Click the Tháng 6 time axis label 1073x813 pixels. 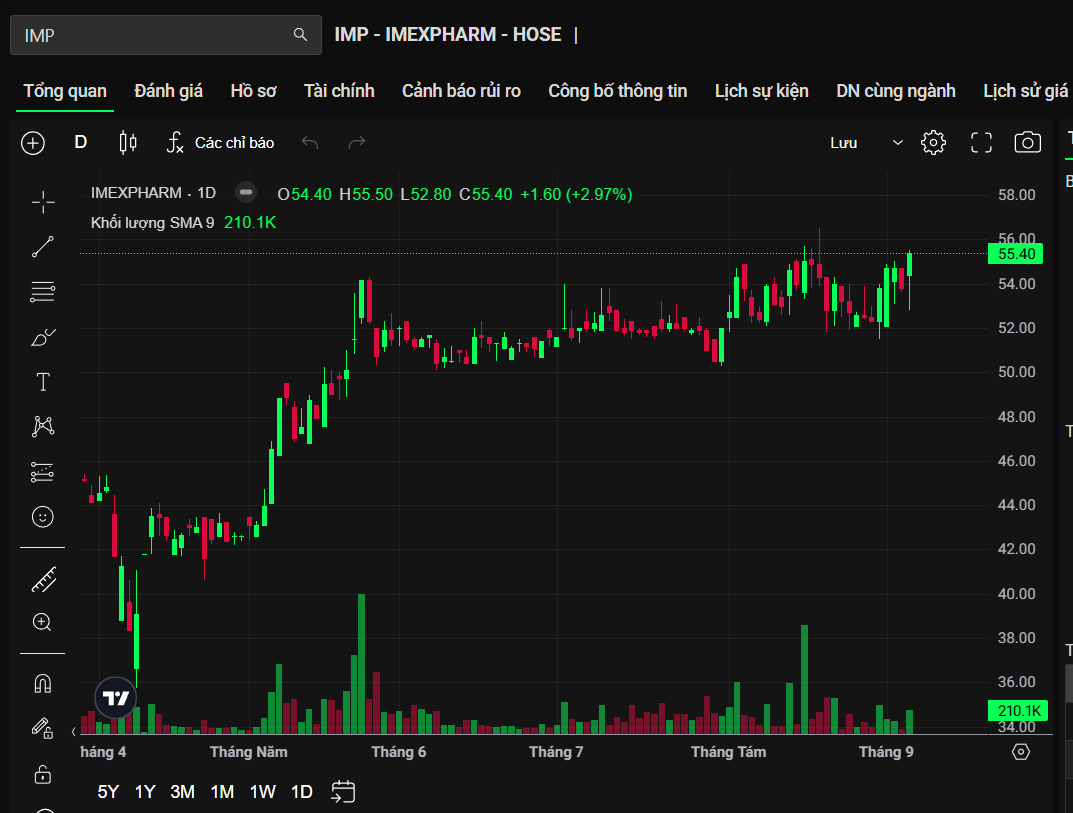[x=398, y=752]
